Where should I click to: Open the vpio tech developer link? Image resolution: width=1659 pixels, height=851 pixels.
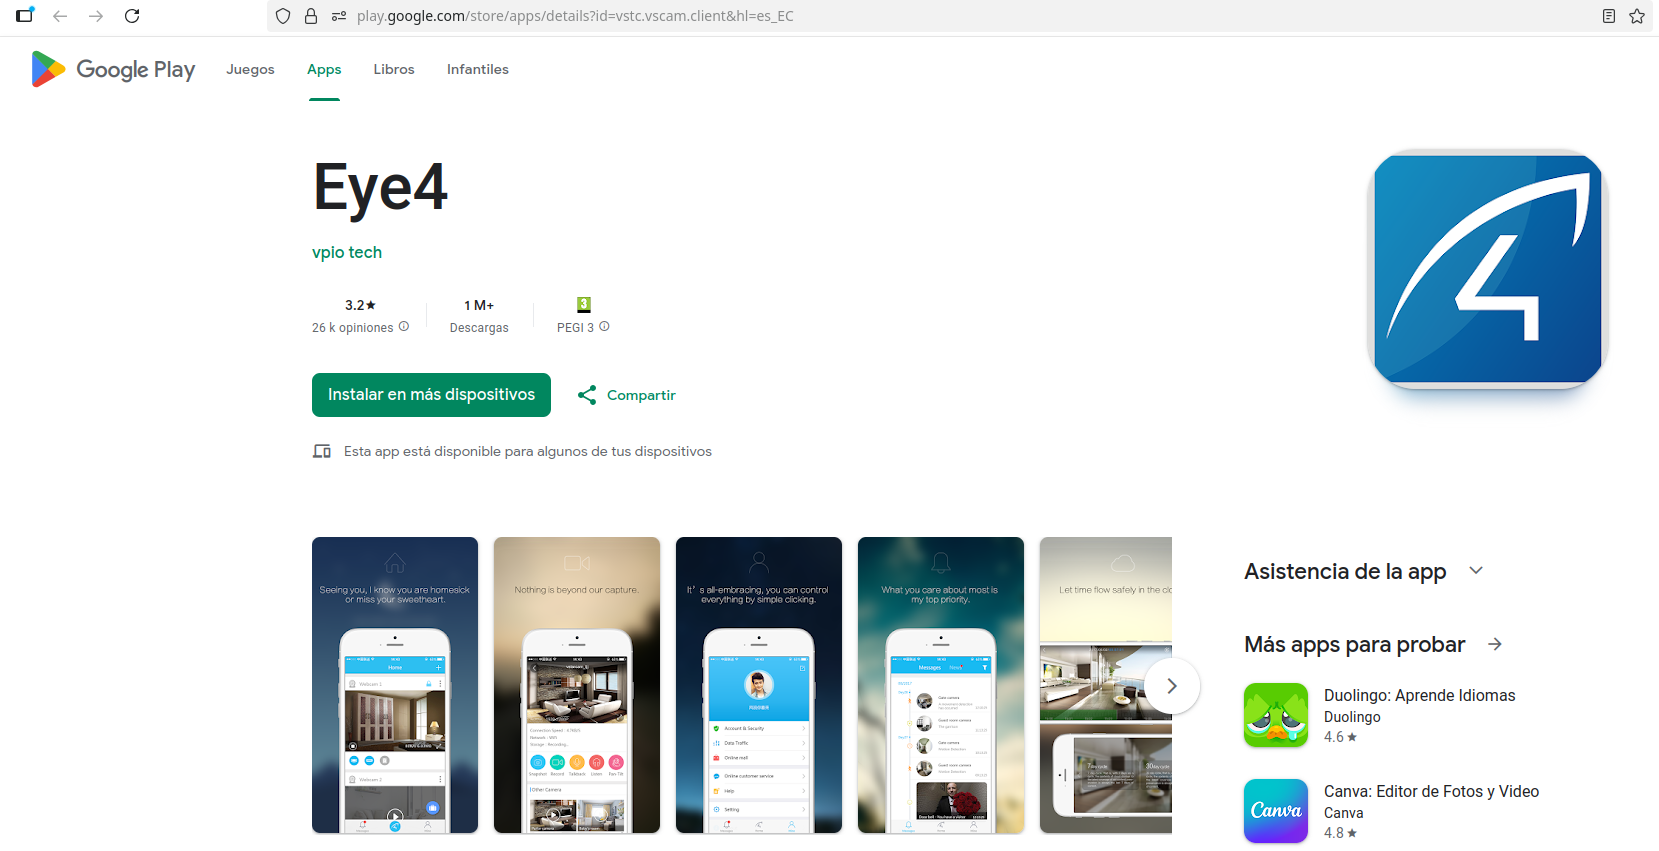pos(346,252)
